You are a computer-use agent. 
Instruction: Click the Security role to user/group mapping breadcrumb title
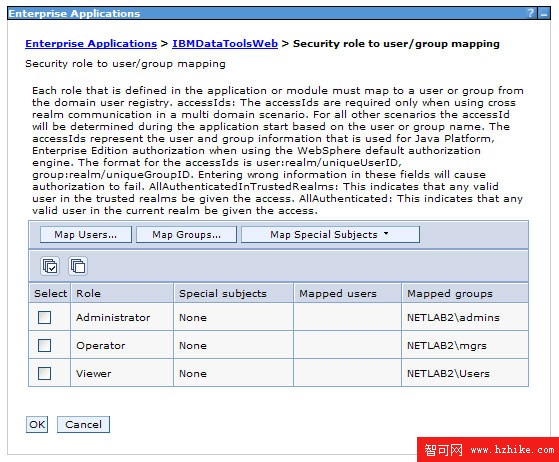click(396, 43)
